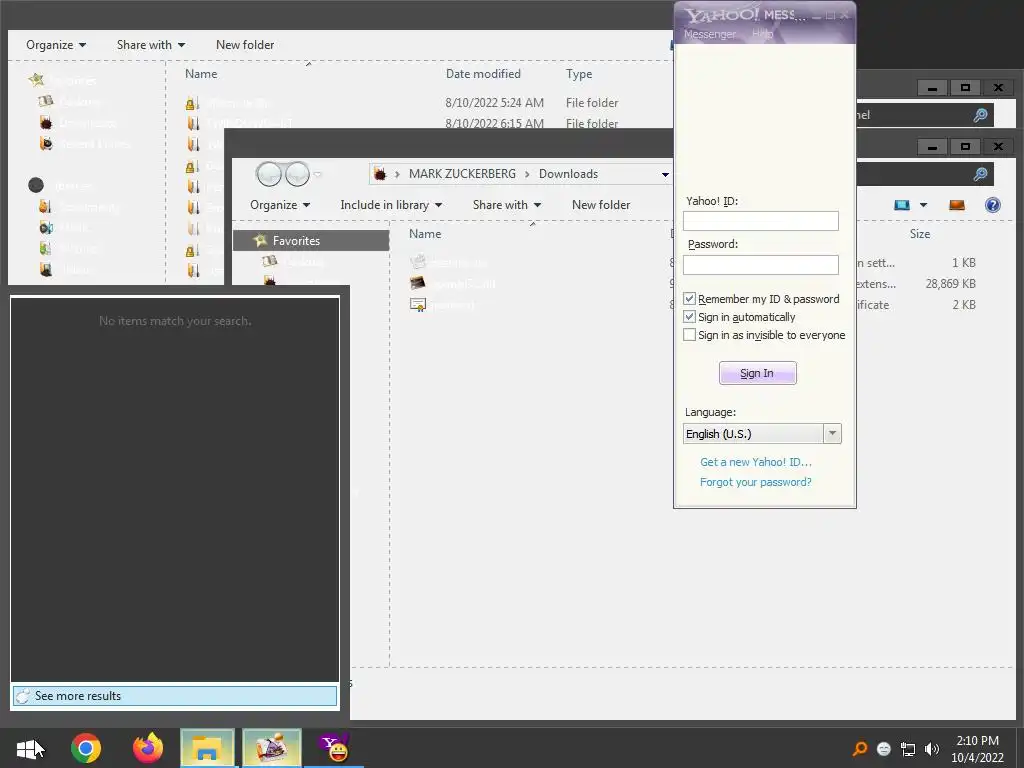This screenshot has width=1024, height=768.
Task: Click MARK ZUCKERBERG in the address breadcrumb
Action: click(x=462, y=174)
